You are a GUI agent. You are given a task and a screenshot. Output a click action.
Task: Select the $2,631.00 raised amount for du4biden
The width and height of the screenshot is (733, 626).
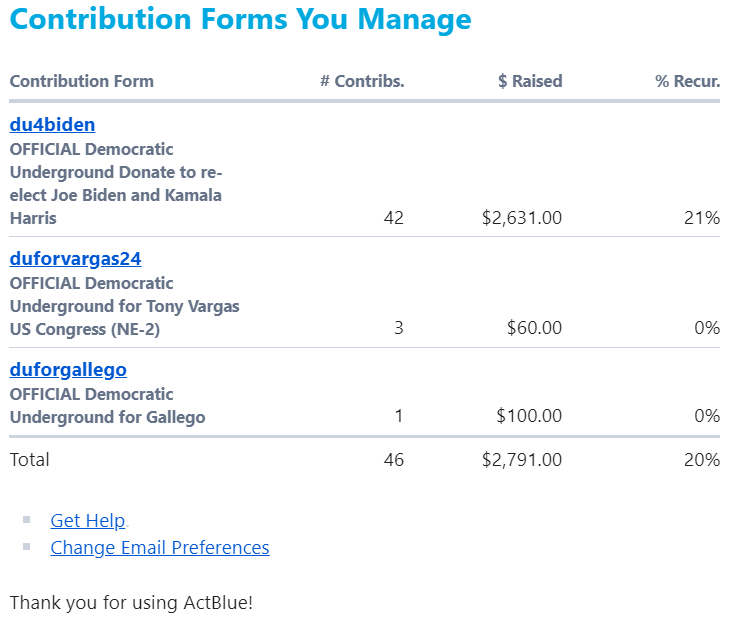(522, 218)
